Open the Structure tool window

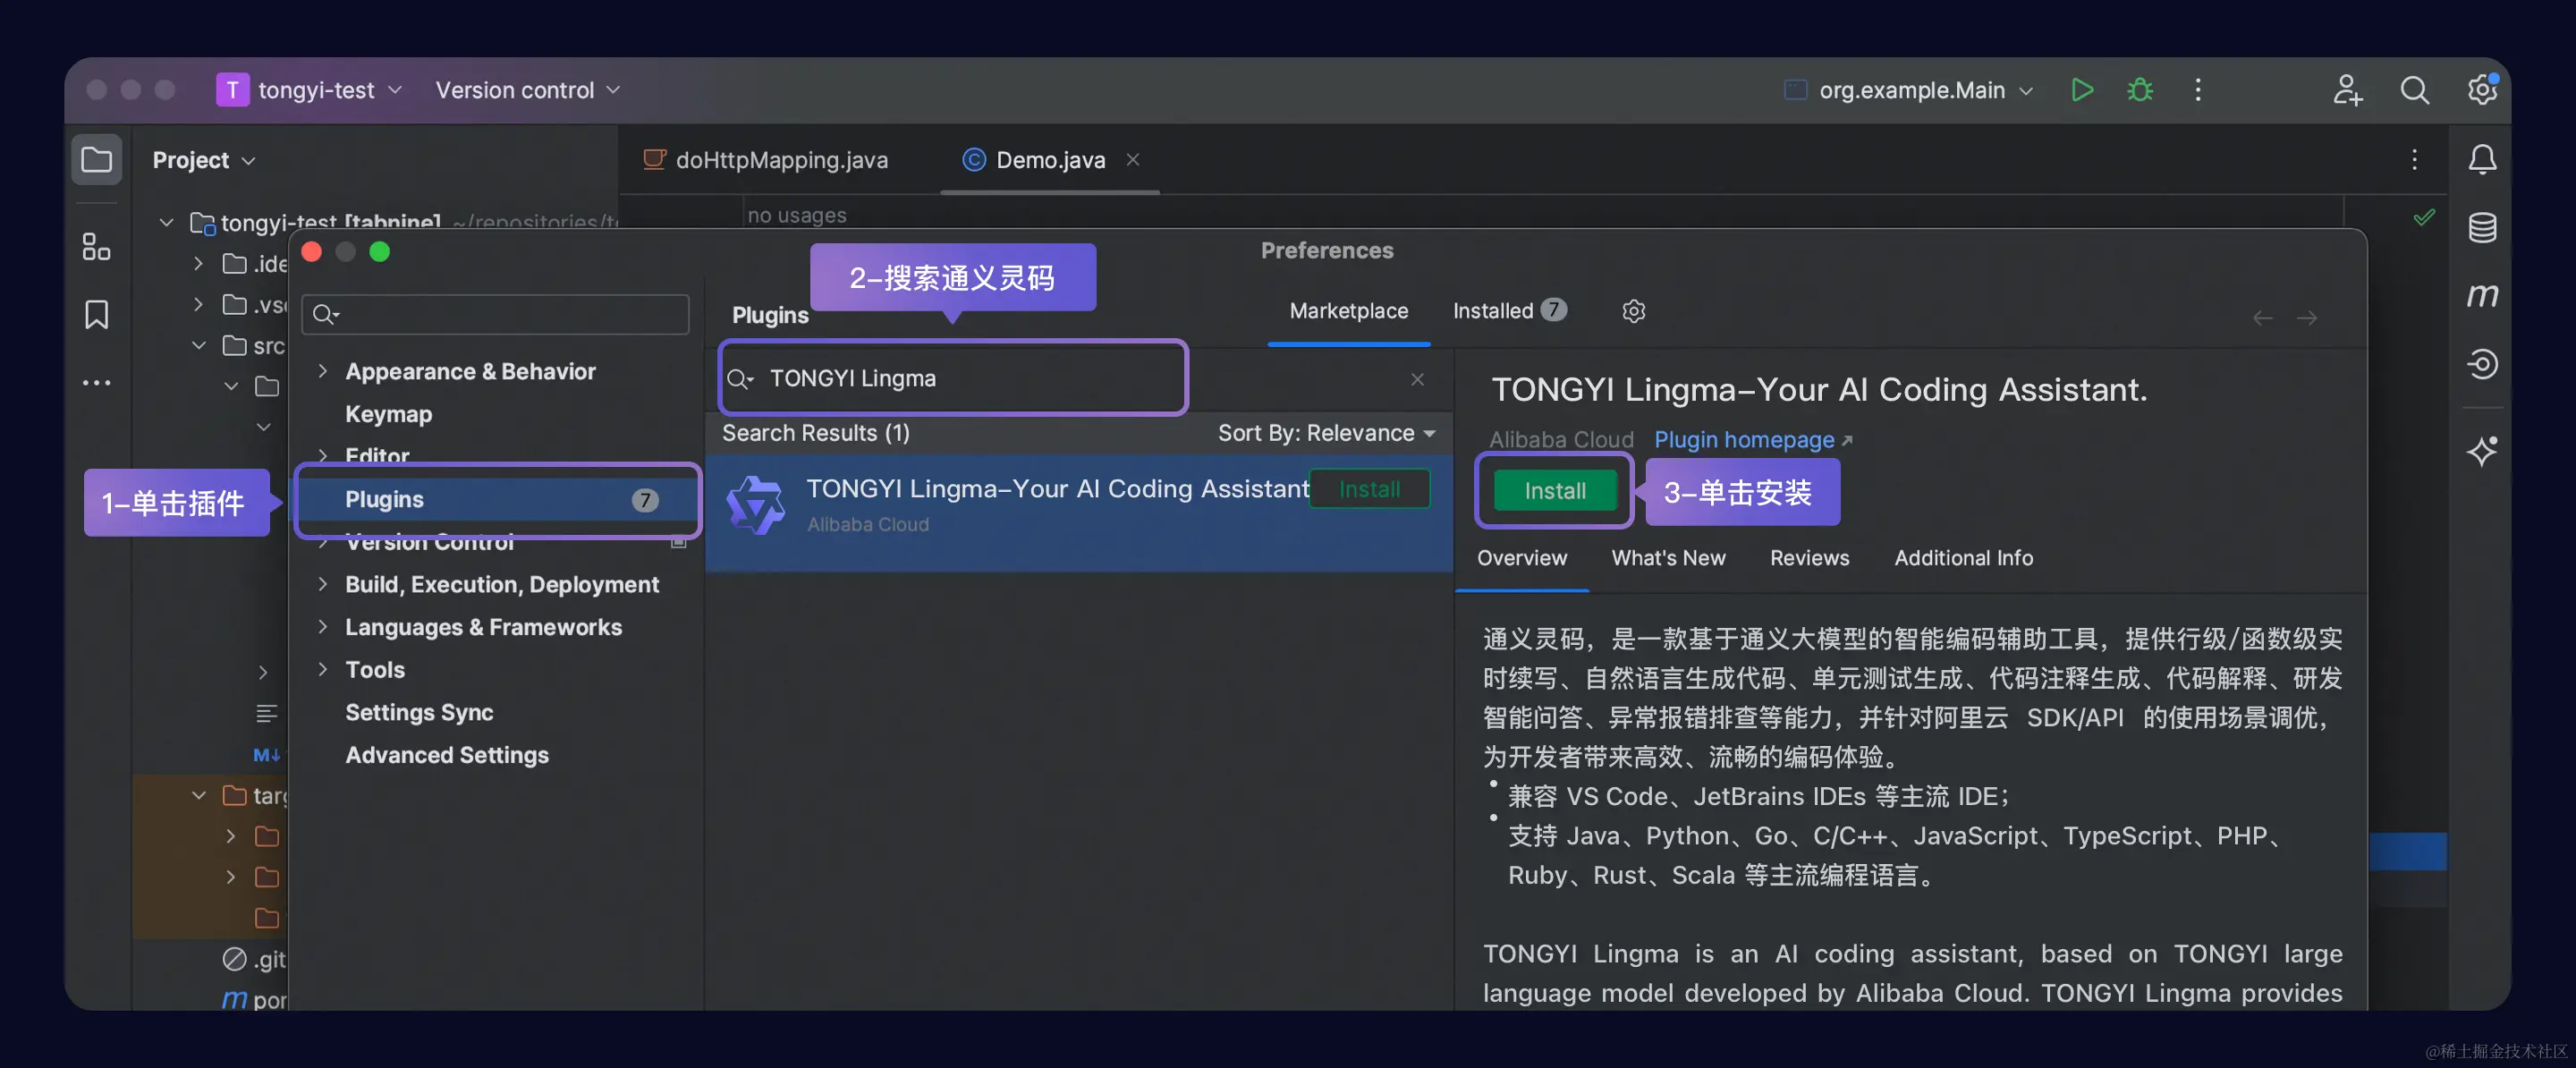coord(96,247)
